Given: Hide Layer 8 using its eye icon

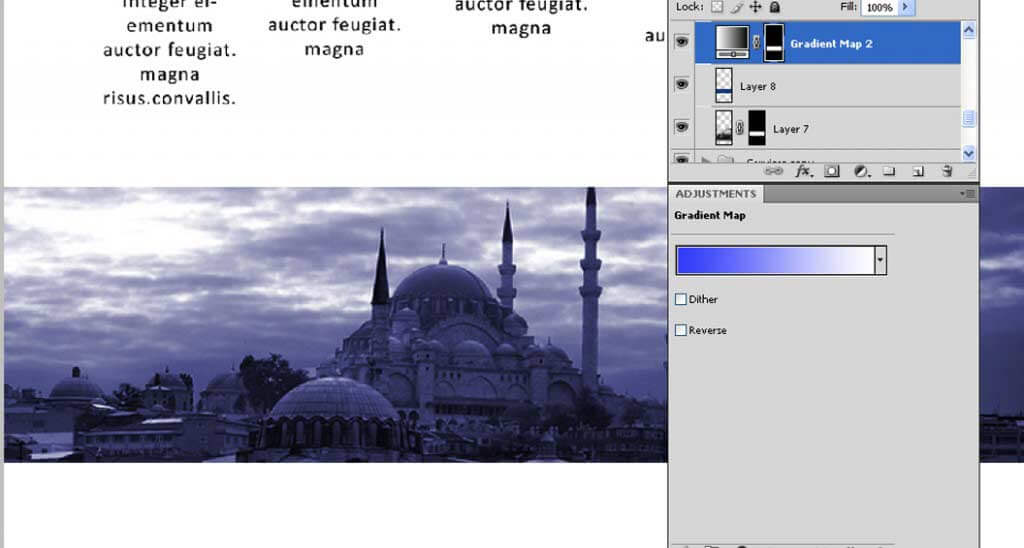Looking at the screenshot, I should (682, 85).
